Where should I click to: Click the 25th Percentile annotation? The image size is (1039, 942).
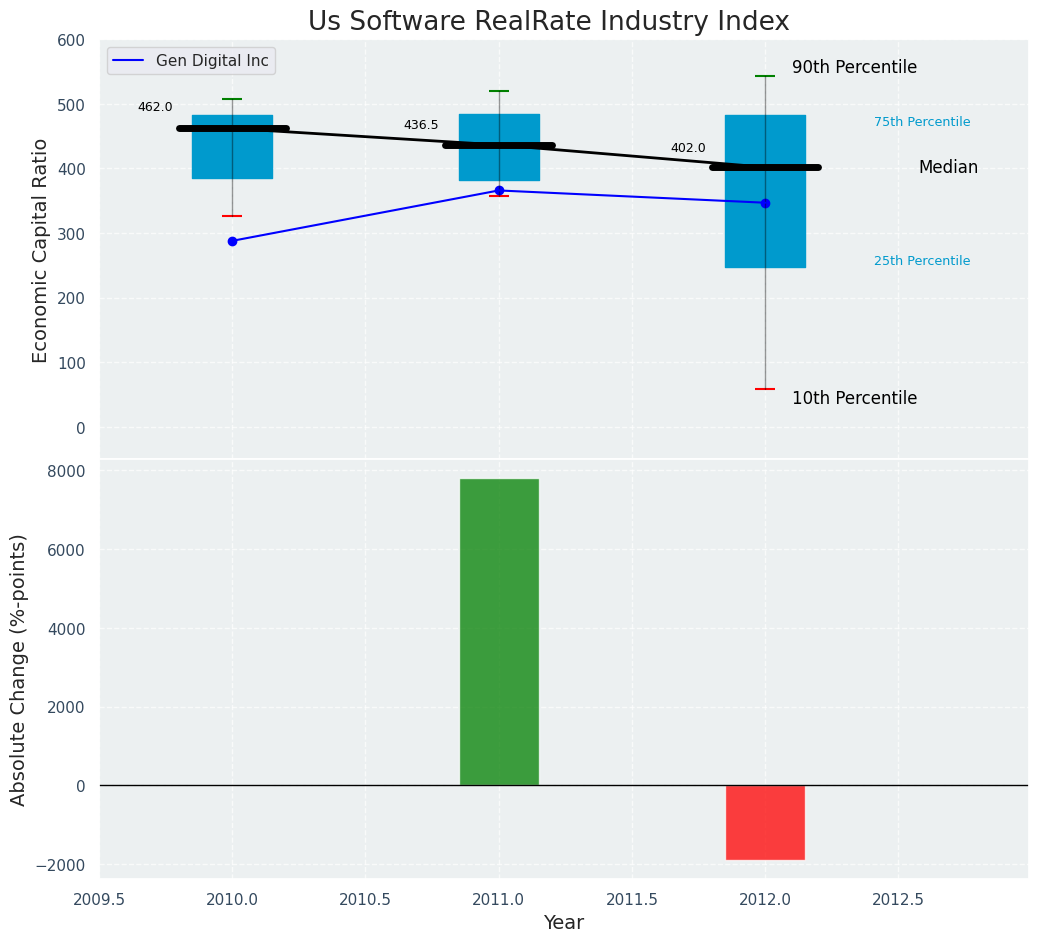click(922, 261)
